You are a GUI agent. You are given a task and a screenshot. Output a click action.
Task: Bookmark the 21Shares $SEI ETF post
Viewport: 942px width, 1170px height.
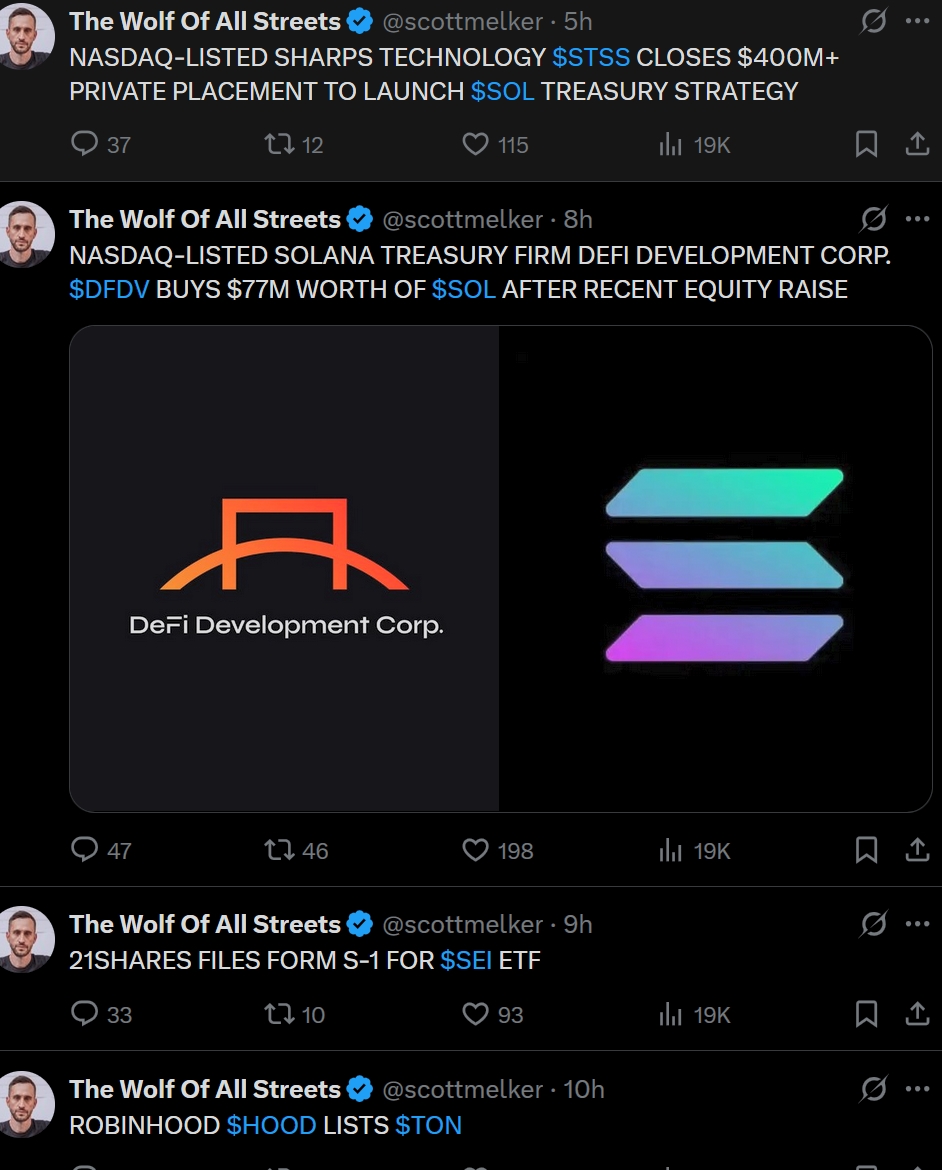click(867, 1015)
